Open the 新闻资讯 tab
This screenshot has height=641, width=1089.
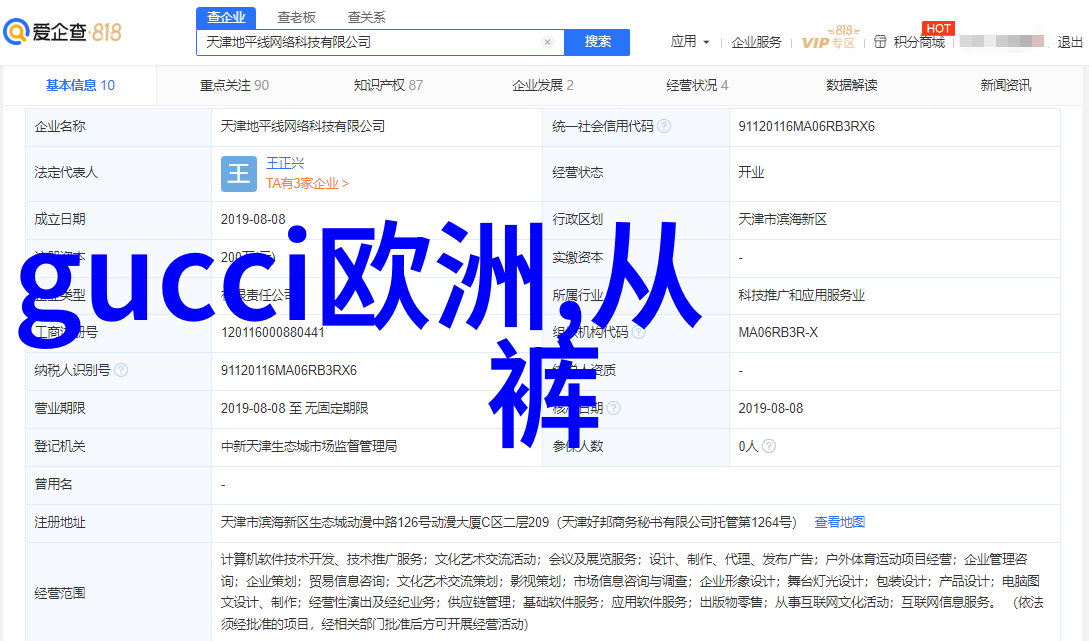pos(1006,85)
